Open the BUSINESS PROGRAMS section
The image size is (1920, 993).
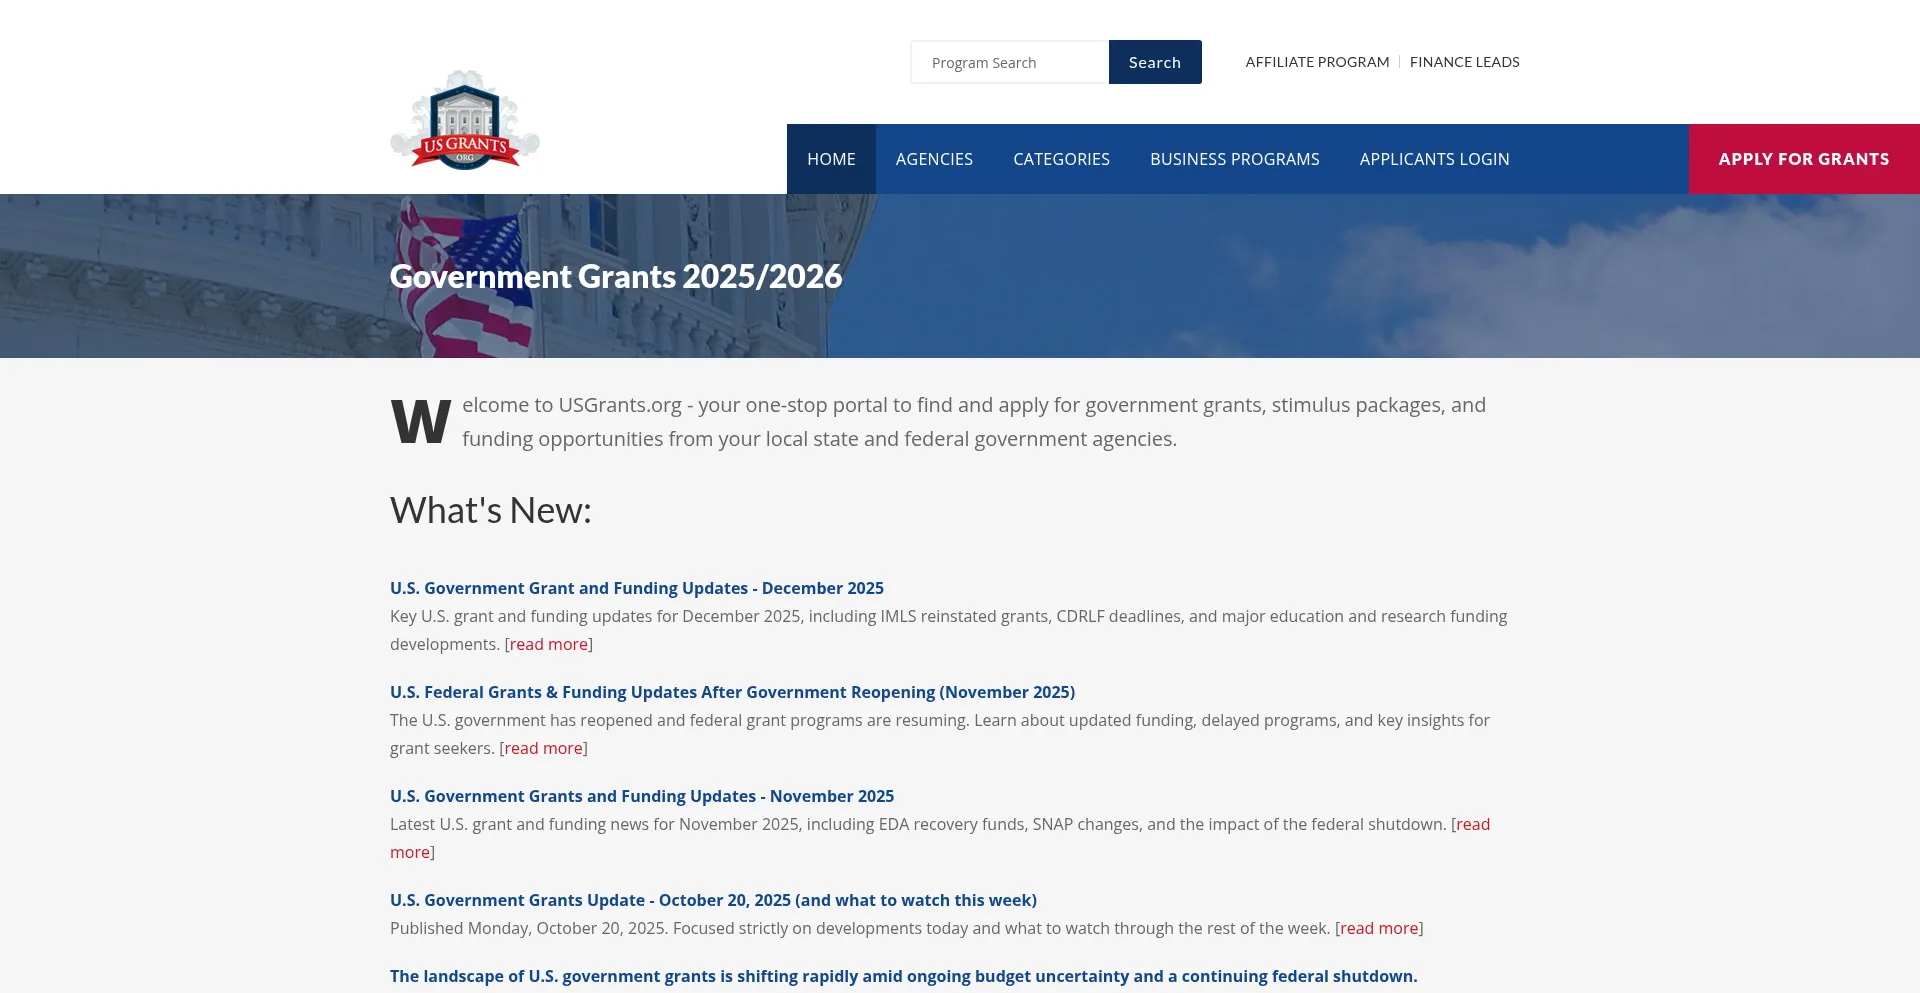[1234, 159]
